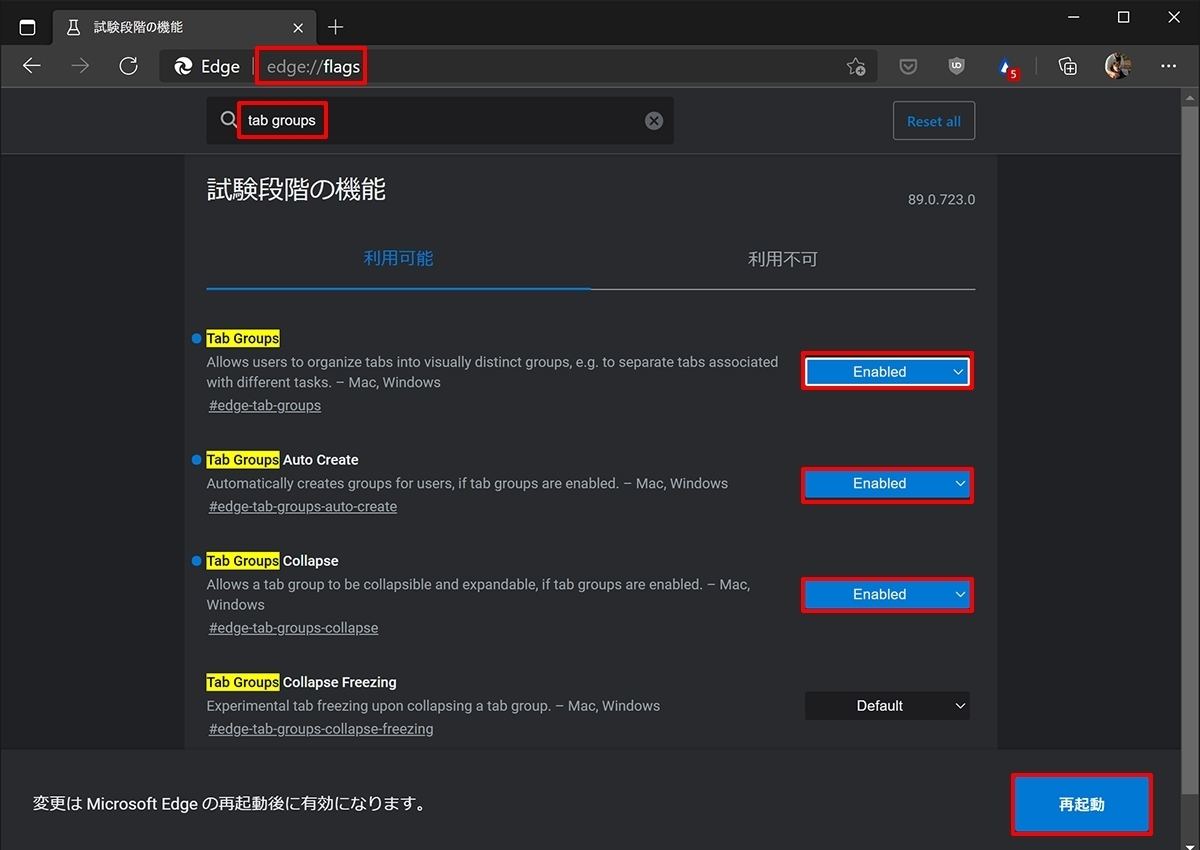The image size is (1200, 850).
Task: Focus the search box containing tab groups
Action: [440, 121]
